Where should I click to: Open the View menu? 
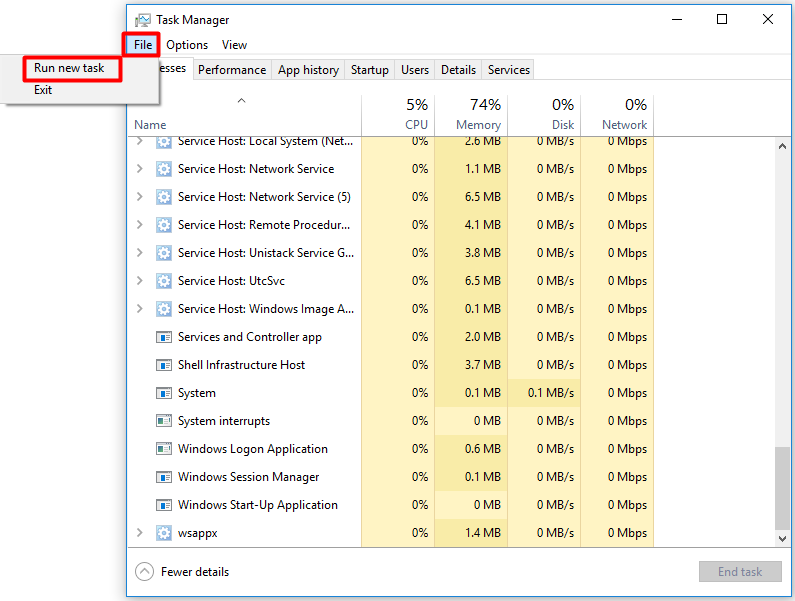234,45
